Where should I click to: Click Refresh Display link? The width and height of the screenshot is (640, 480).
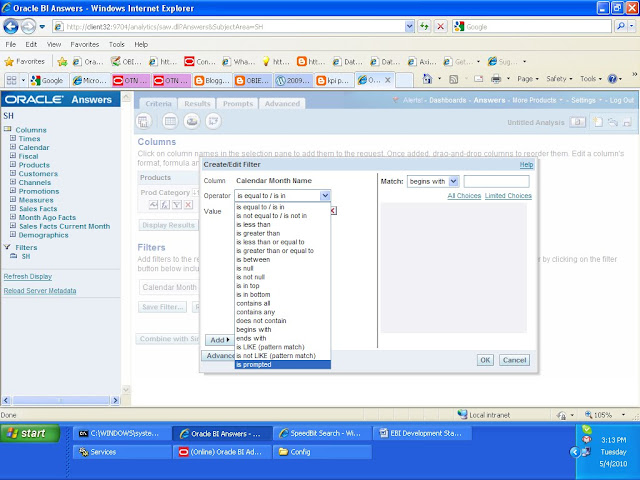coord(28,276)
